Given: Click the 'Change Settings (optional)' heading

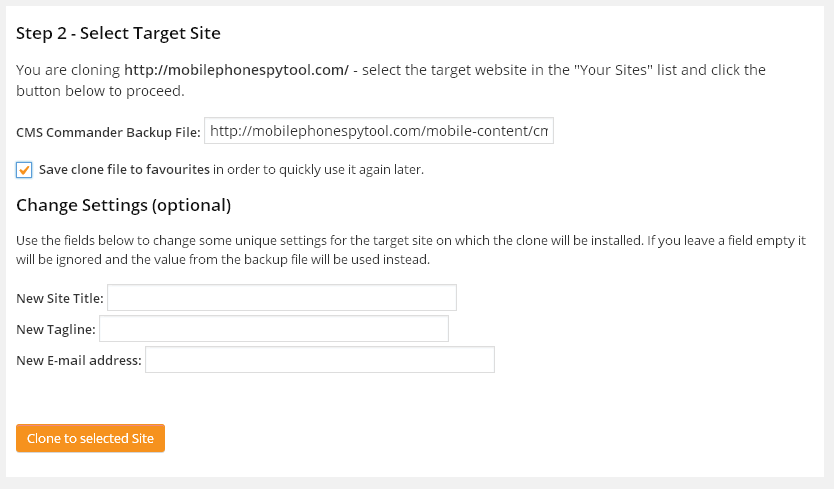Looking at the screenshot, I should pos(123,205).
